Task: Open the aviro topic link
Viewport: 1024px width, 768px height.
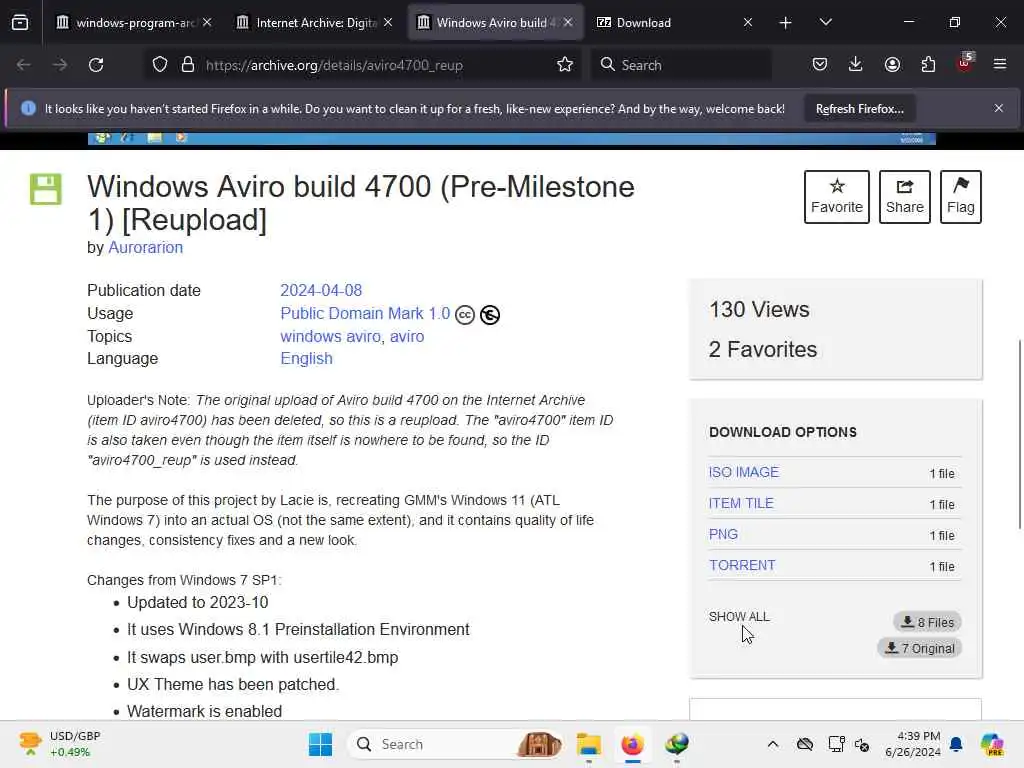Action: click(x=407, y=336)
